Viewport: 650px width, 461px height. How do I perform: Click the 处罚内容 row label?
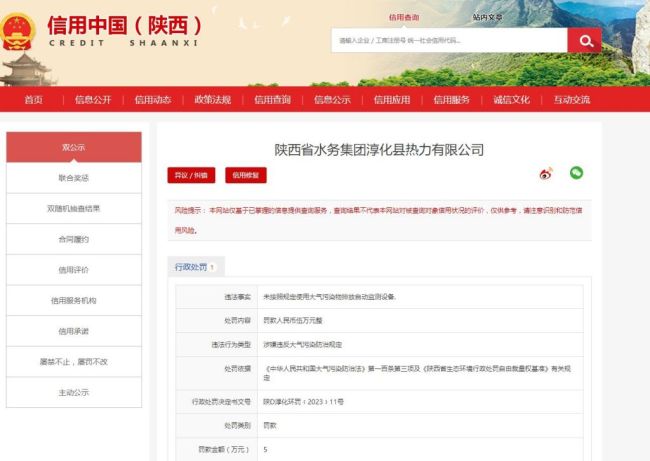click(238, 320)
